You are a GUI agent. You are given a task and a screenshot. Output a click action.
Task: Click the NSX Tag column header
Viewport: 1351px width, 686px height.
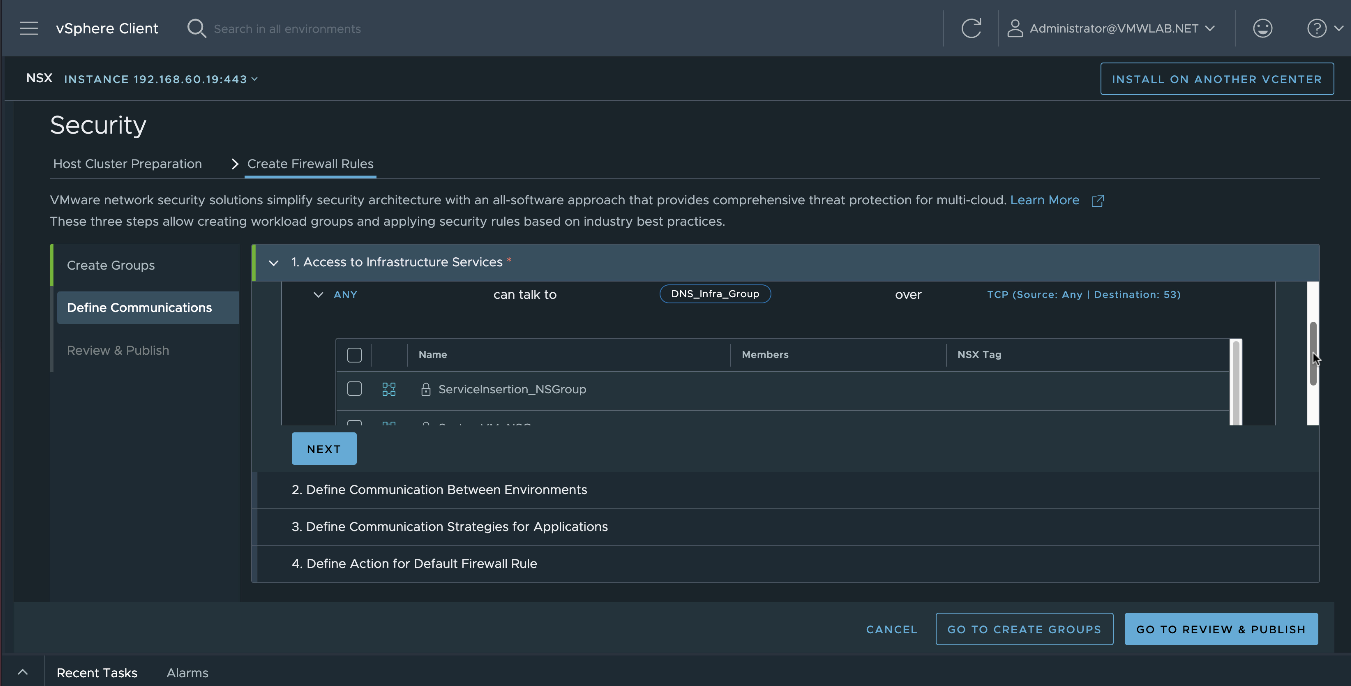pos(979,355)
